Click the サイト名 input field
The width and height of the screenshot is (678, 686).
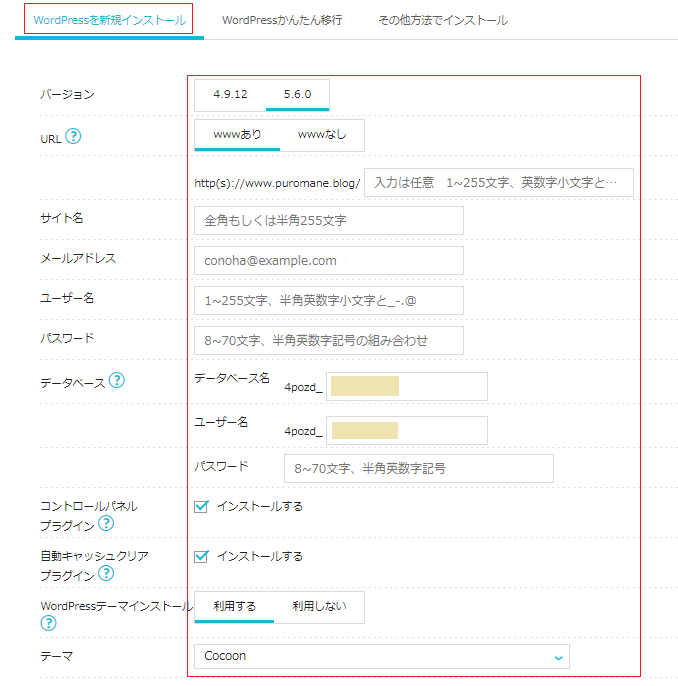(x=329, y=220)
